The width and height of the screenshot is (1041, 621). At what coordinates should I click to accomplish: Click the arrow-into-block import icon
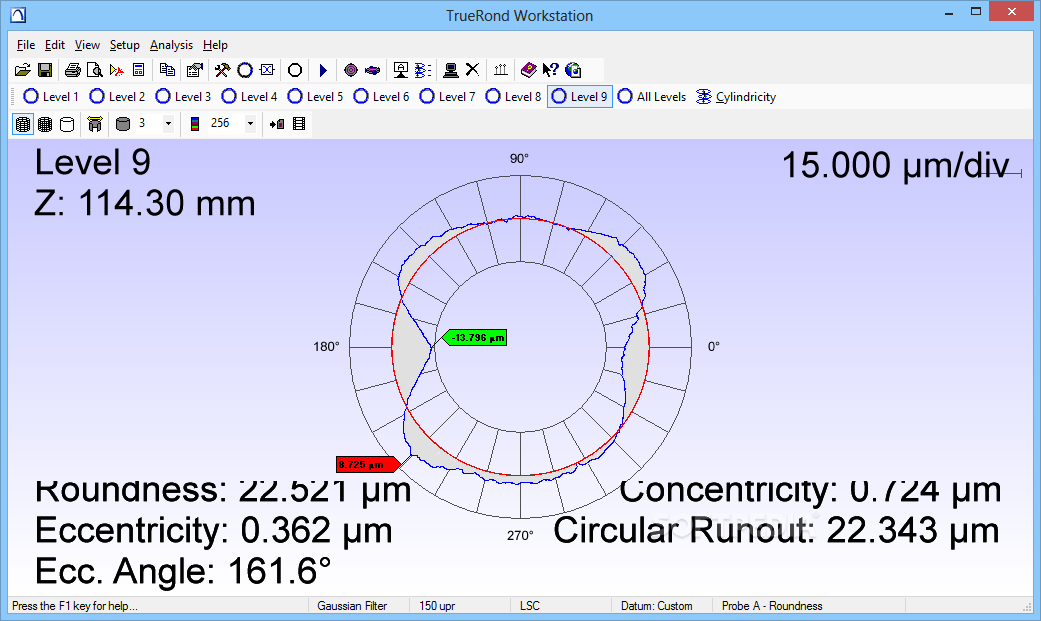(x=277, y=124)
